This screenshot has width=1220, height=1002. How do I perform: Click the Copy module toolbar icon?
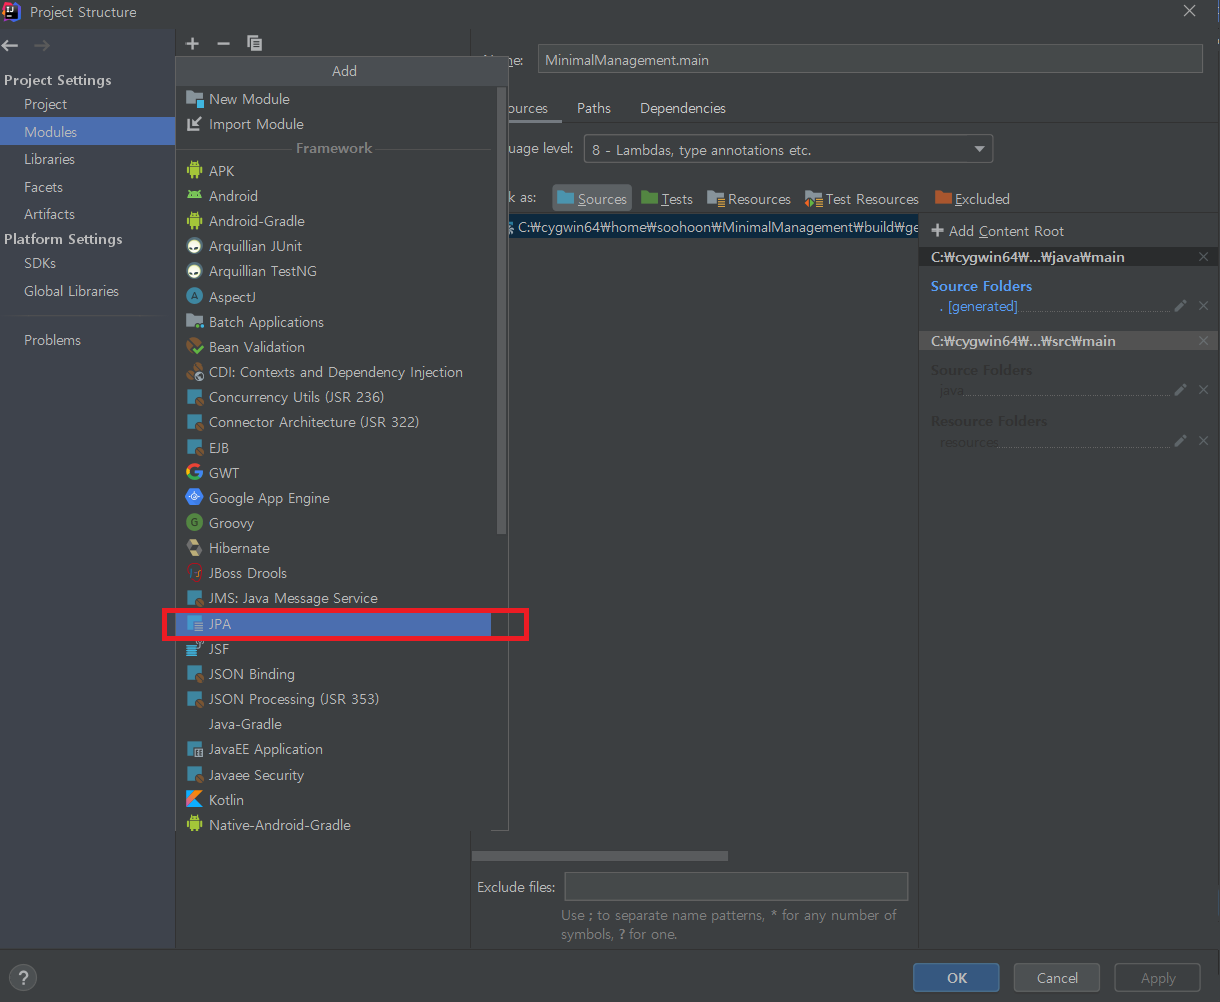[254, 43]
